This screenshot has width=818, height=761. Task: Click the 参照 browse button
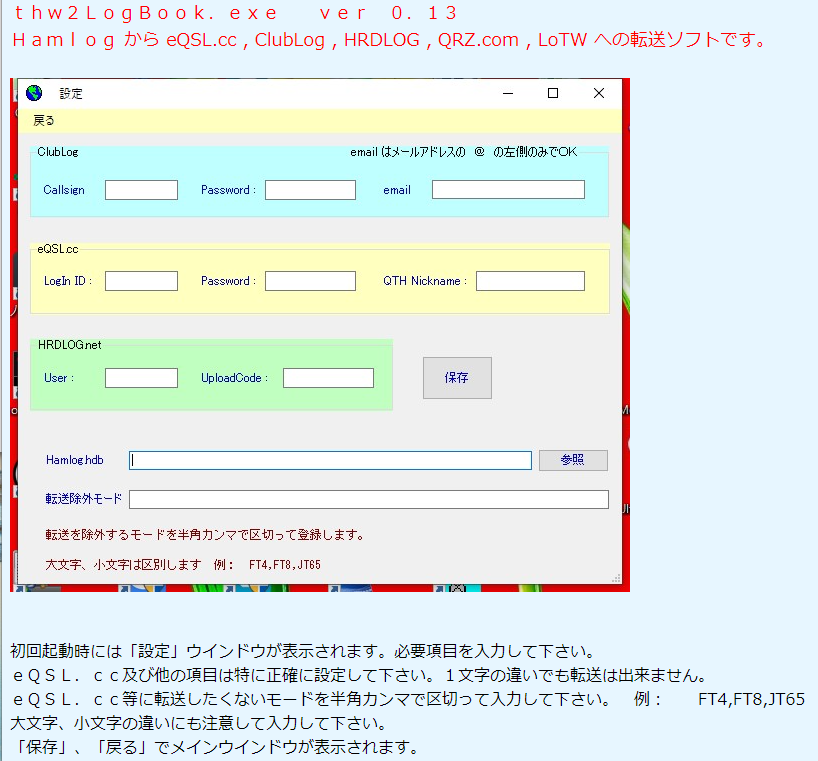pos(573,460)
